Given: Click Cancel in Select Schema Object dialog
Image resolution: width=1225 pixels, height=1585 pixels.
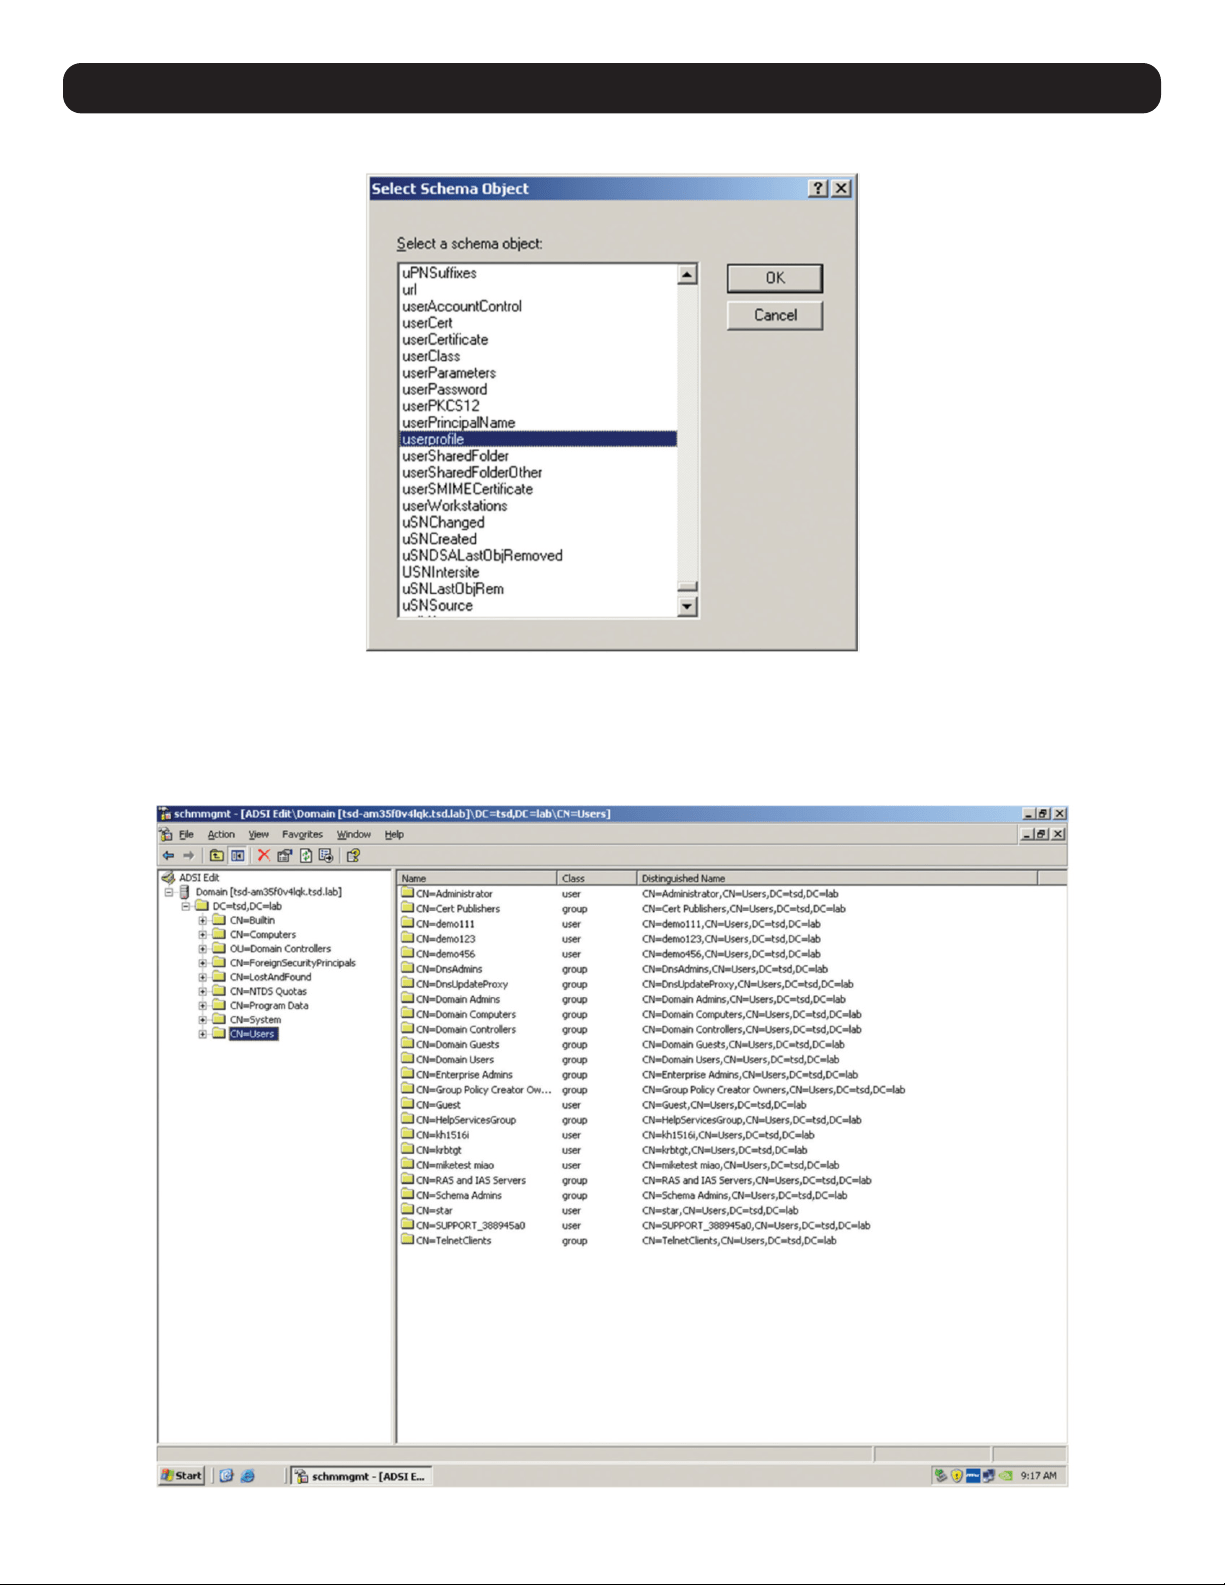Looking at the screenshot, I should (775, 315).
